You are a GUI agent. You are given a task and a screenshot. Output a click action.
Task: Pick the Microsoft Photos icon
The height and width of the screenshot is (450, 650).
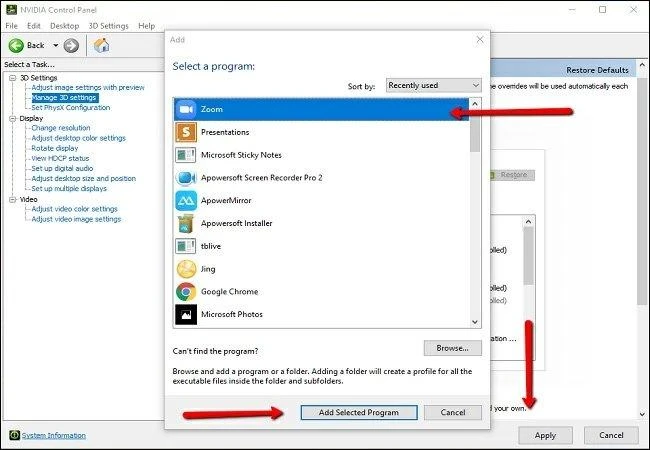[186, 315]
